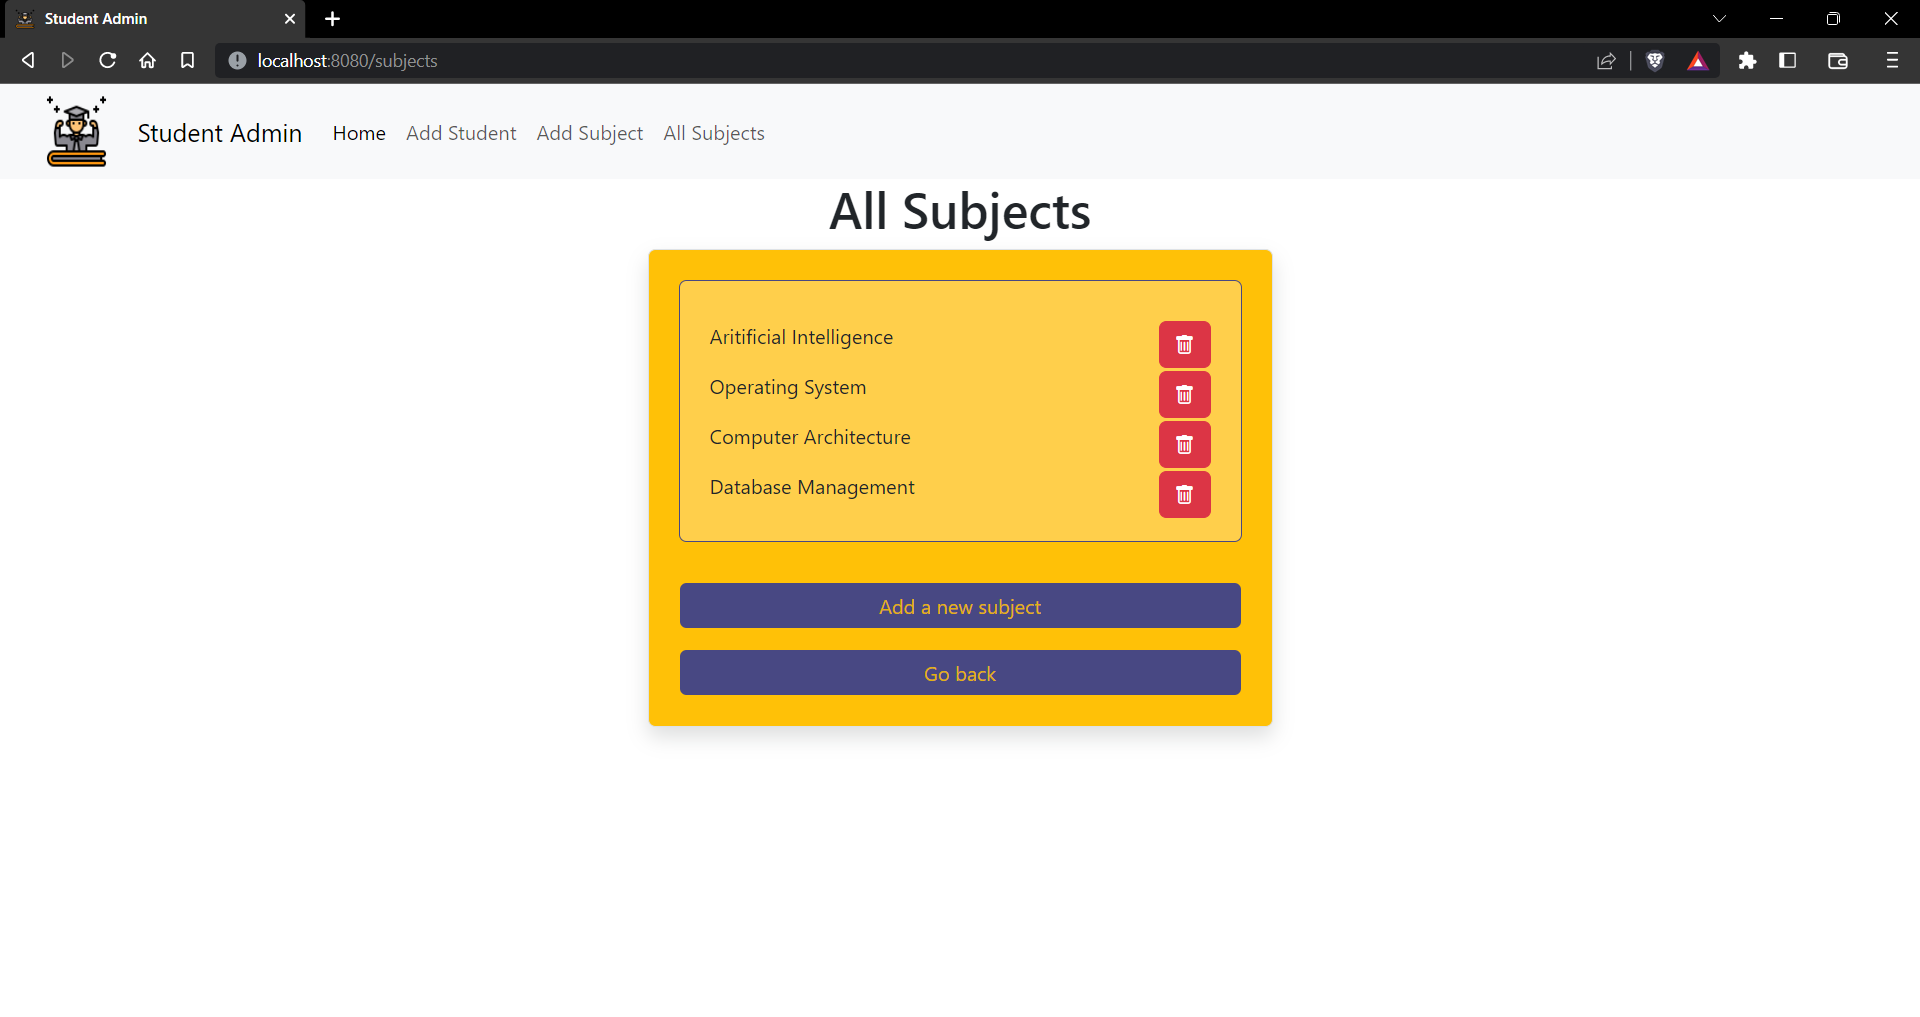This screenshot has width=1920, height=1017.
Task: Open the browser hamburger menu
Action: tap(1891, 61)
